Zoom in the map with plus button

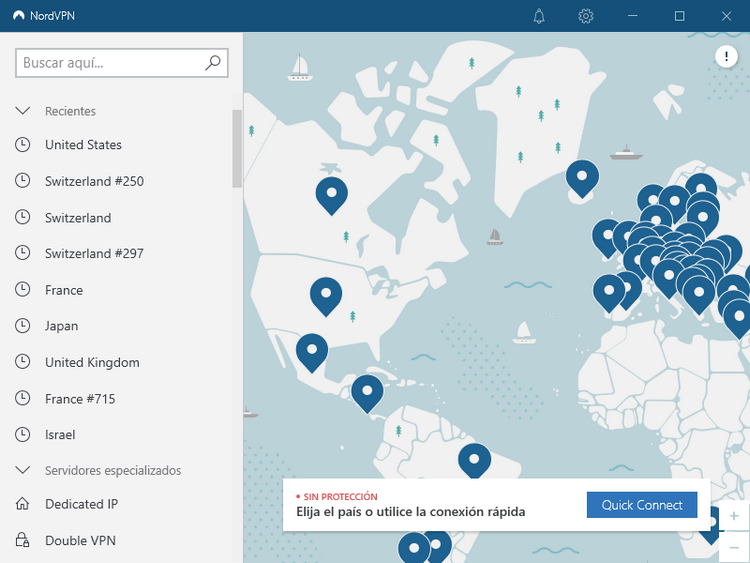pyautogui.click(x=734, y=516)
